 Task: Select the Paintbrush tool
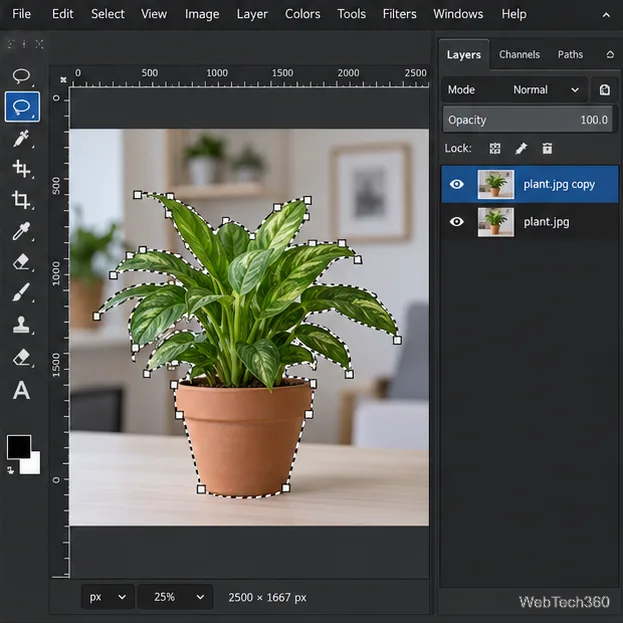pos(21,292)
